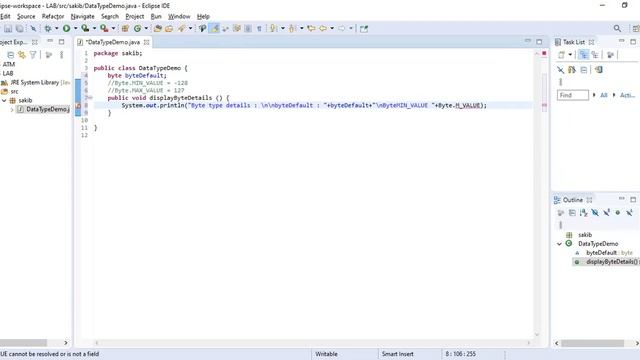
Task: Open the Debug dropdown arrow
Action: point(56,29)
